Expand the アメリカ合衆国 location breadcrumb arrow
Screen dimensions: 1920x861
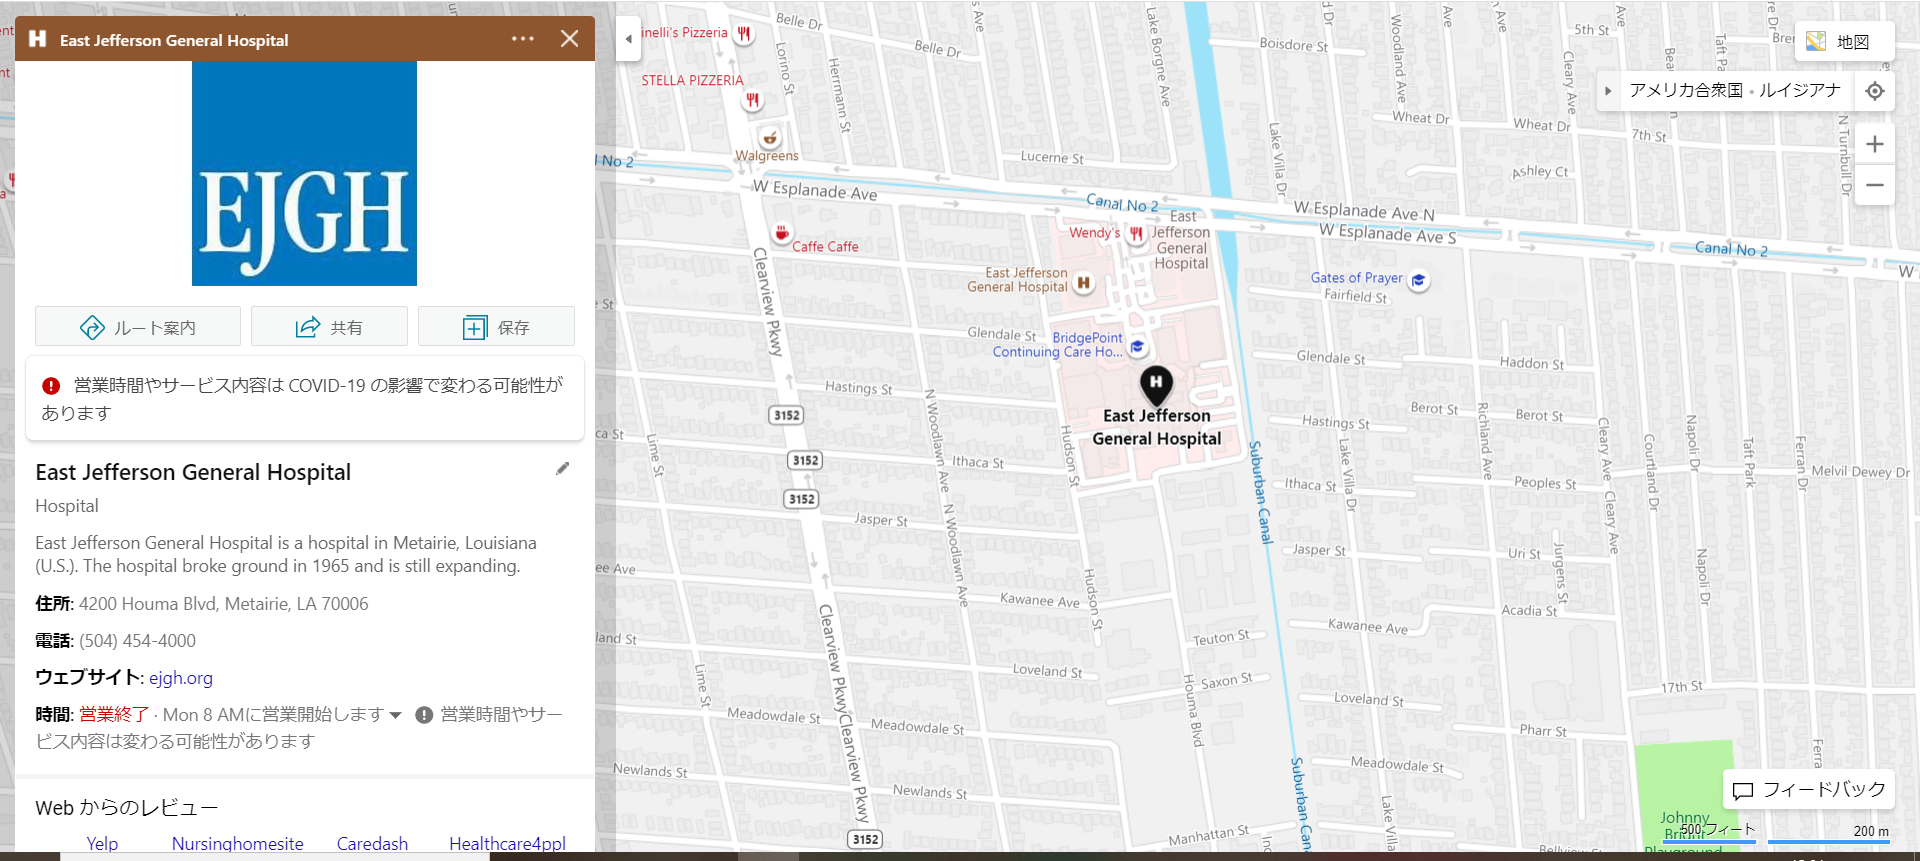coord(1608,91)
